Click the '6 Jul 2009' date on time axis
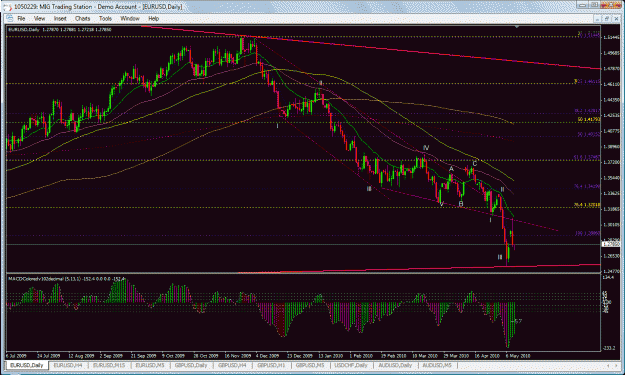The width and height of the screenshot is (625, 375). coord(16,355)
